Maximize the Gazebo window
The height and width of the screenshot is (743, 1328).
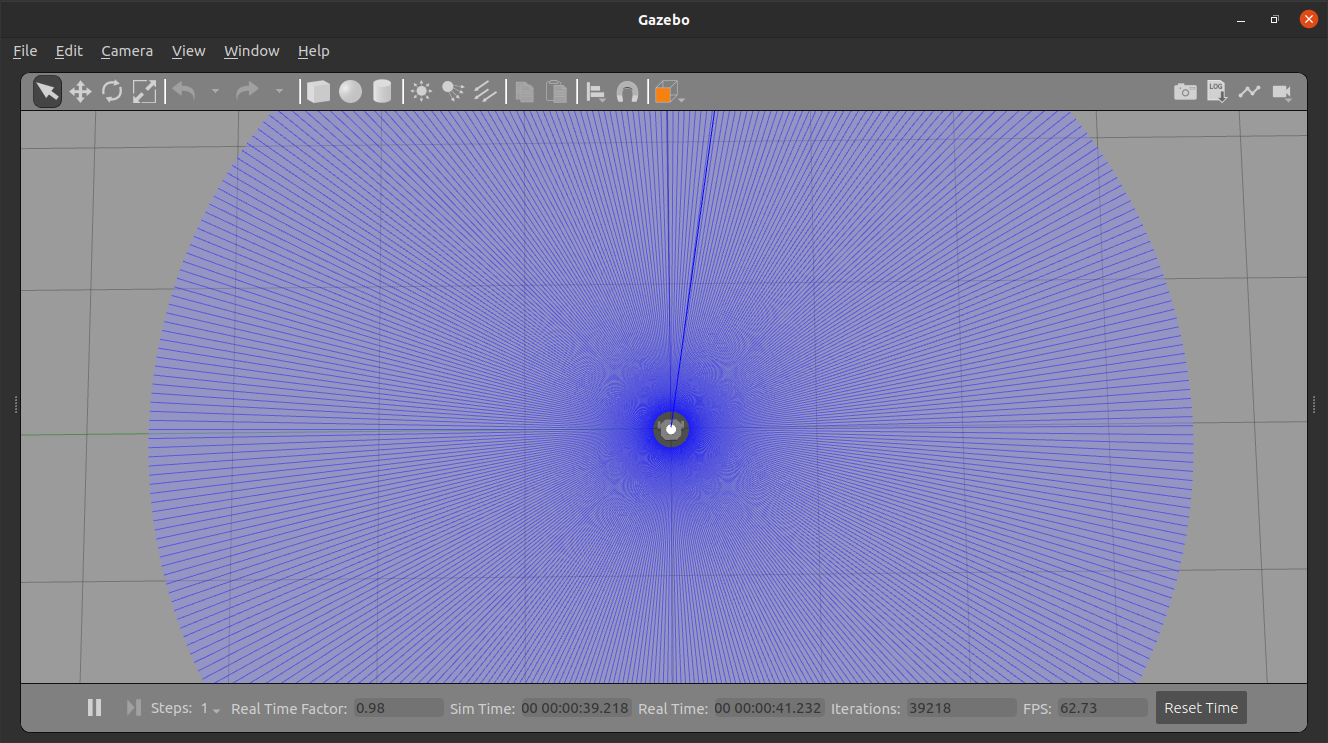pos(1274,19)
